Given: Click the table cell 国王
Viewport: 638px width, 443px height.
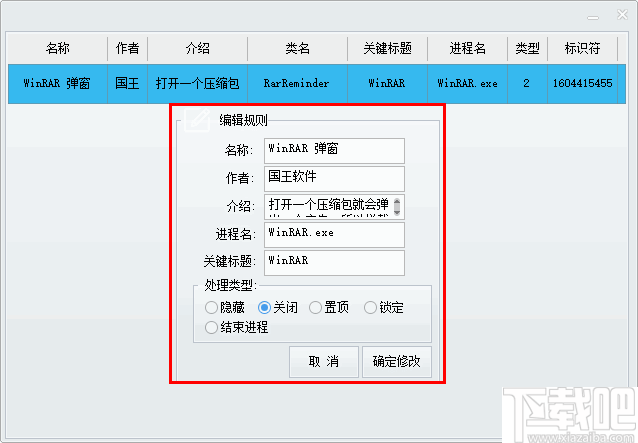Looking at the screenshot, I should [127, 84].
